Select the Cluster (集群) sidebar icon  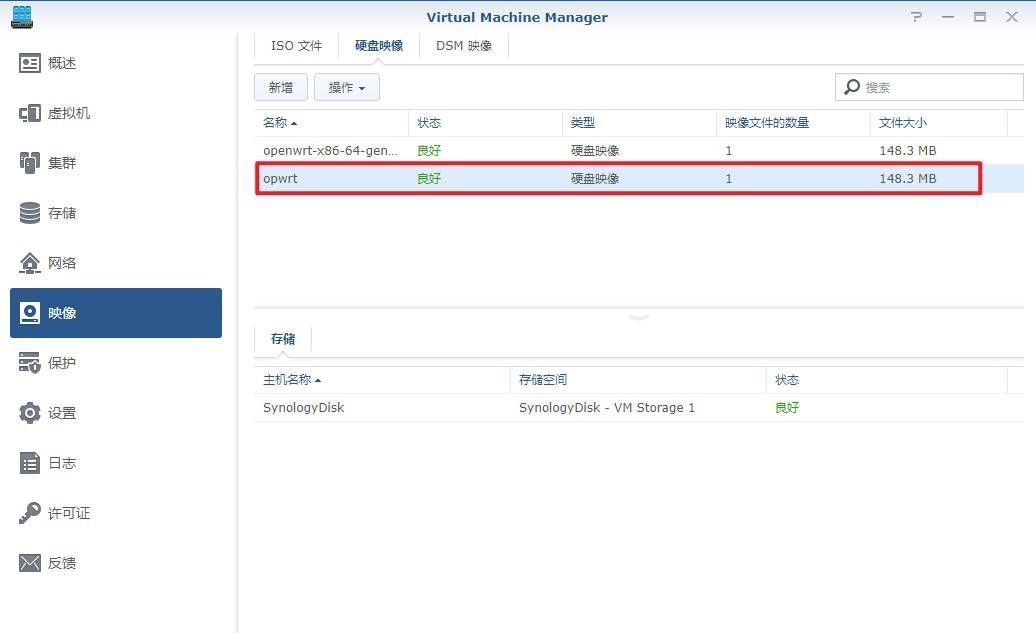[x=30, y=163]
